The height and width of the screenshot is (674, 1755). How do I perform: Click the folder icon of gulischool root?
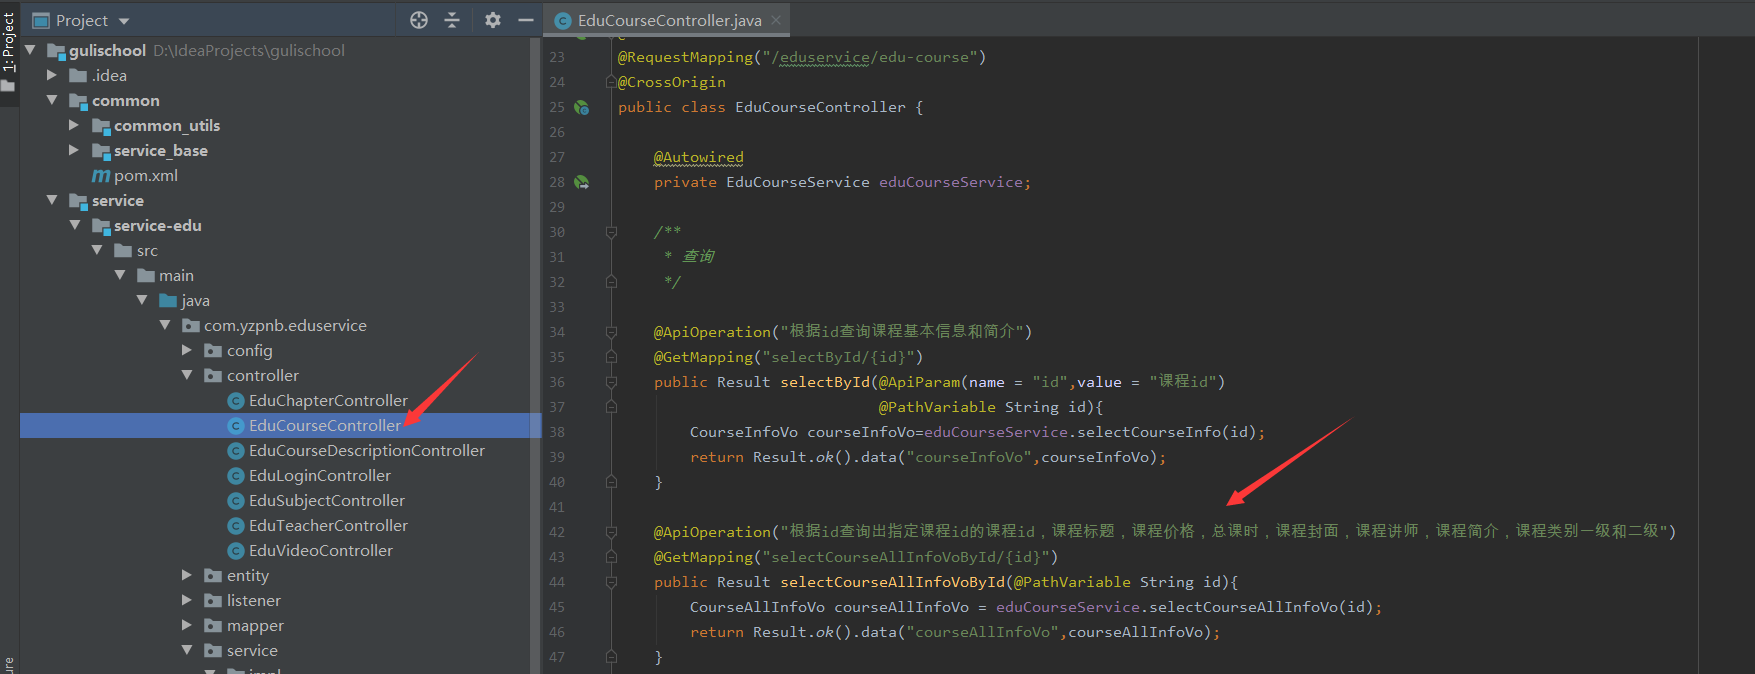[x=56, y=51]
